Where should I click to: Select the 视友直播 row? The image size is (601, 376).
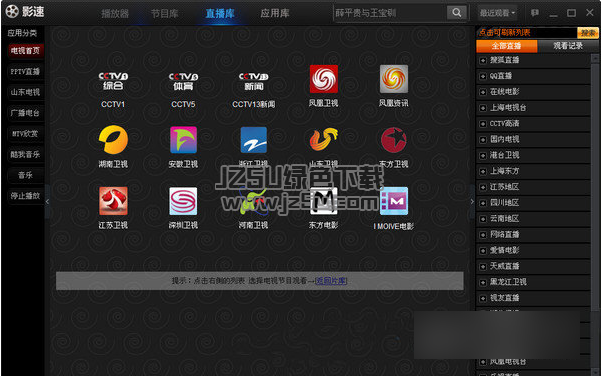point(533,298)
